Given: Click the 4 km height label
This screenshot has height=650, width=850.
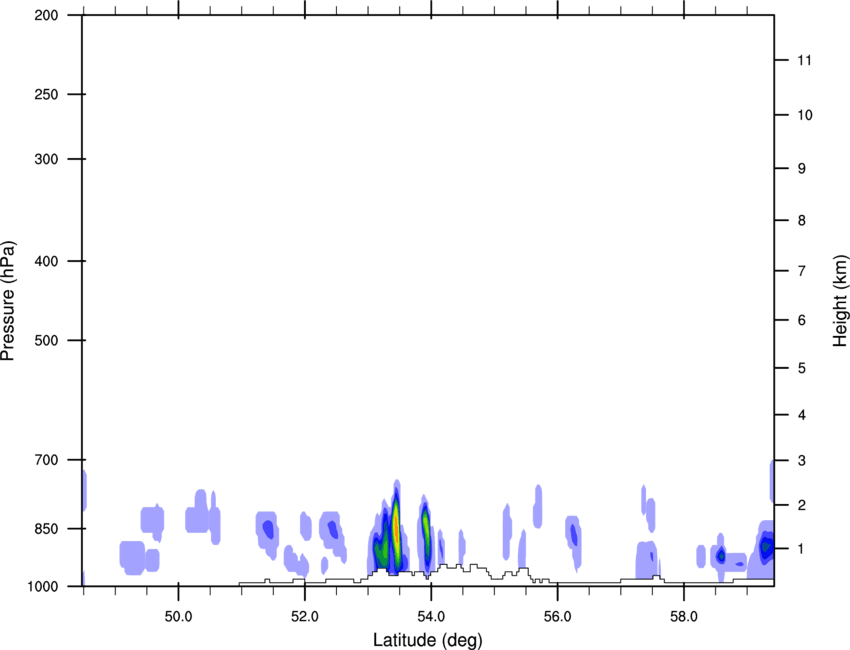Looking at the screenshot, I should tap(802, 415).
